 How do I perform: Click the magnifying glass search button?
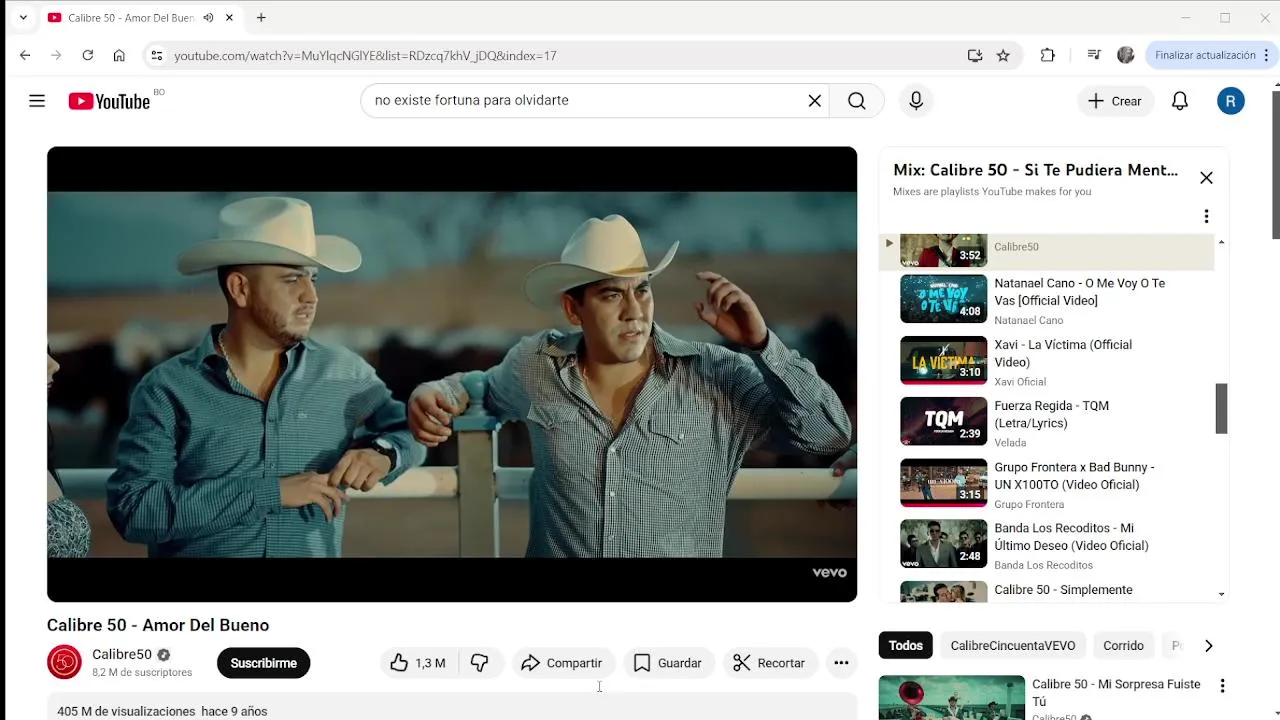pyautogui.click(x=857, y=101)
